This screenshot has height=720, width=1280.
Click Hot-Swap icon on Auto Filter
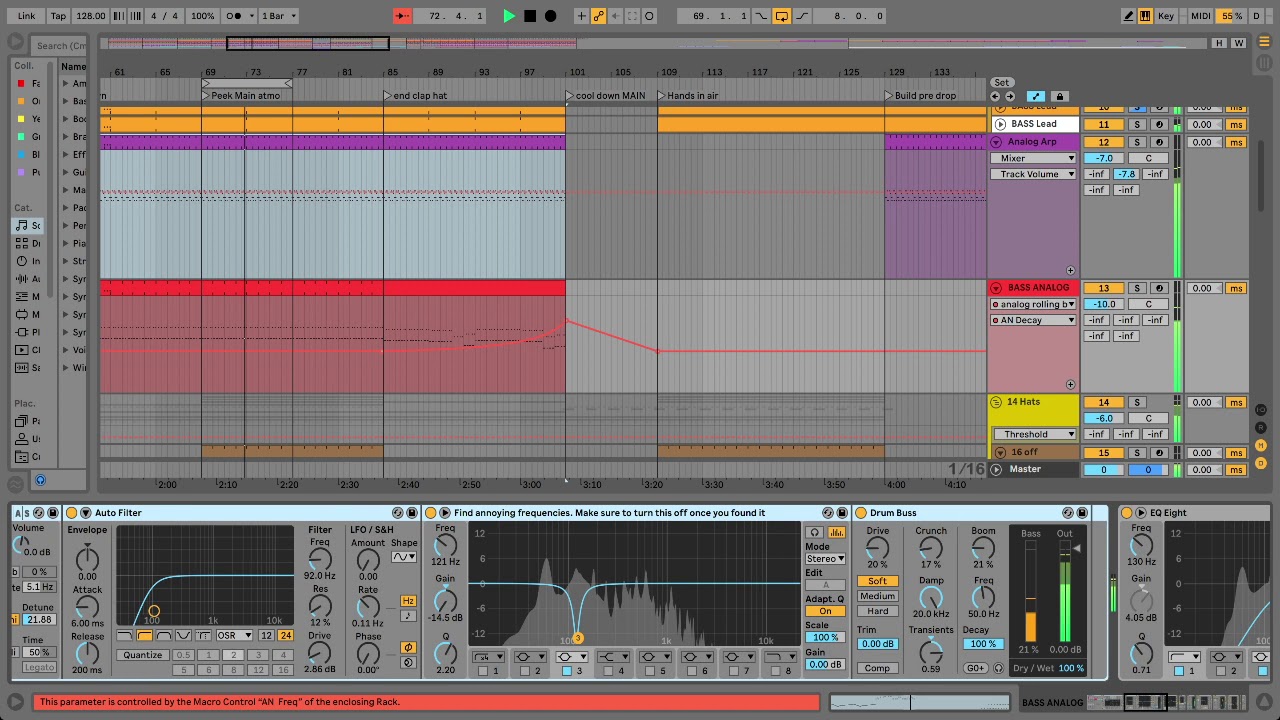(x=396, y=513)
